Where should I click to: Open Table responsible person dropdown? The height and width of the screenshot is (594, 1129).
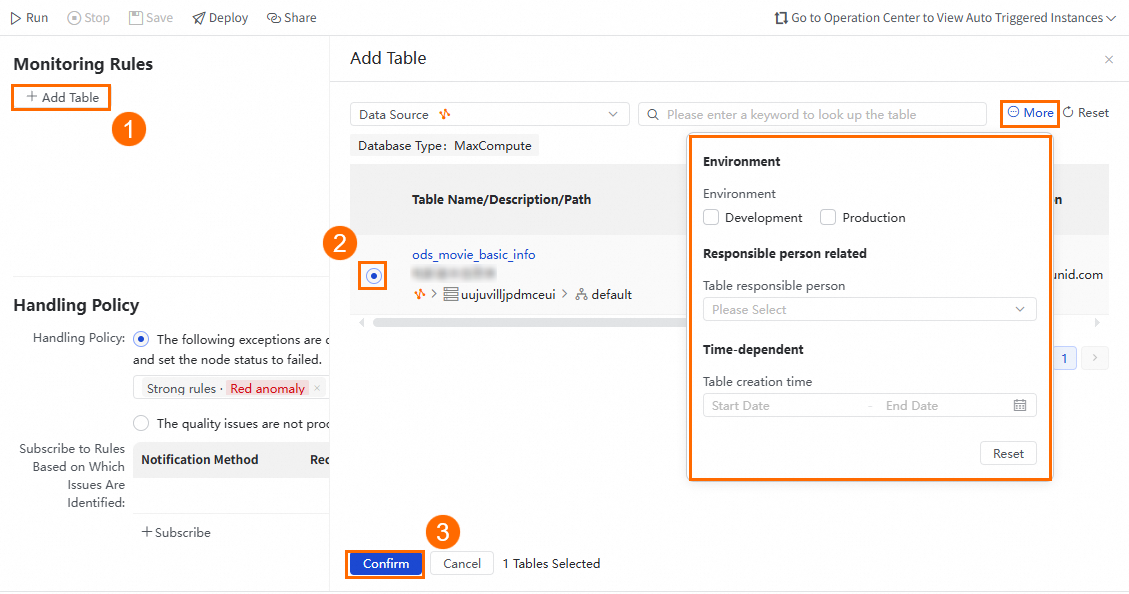click(869, 310)
